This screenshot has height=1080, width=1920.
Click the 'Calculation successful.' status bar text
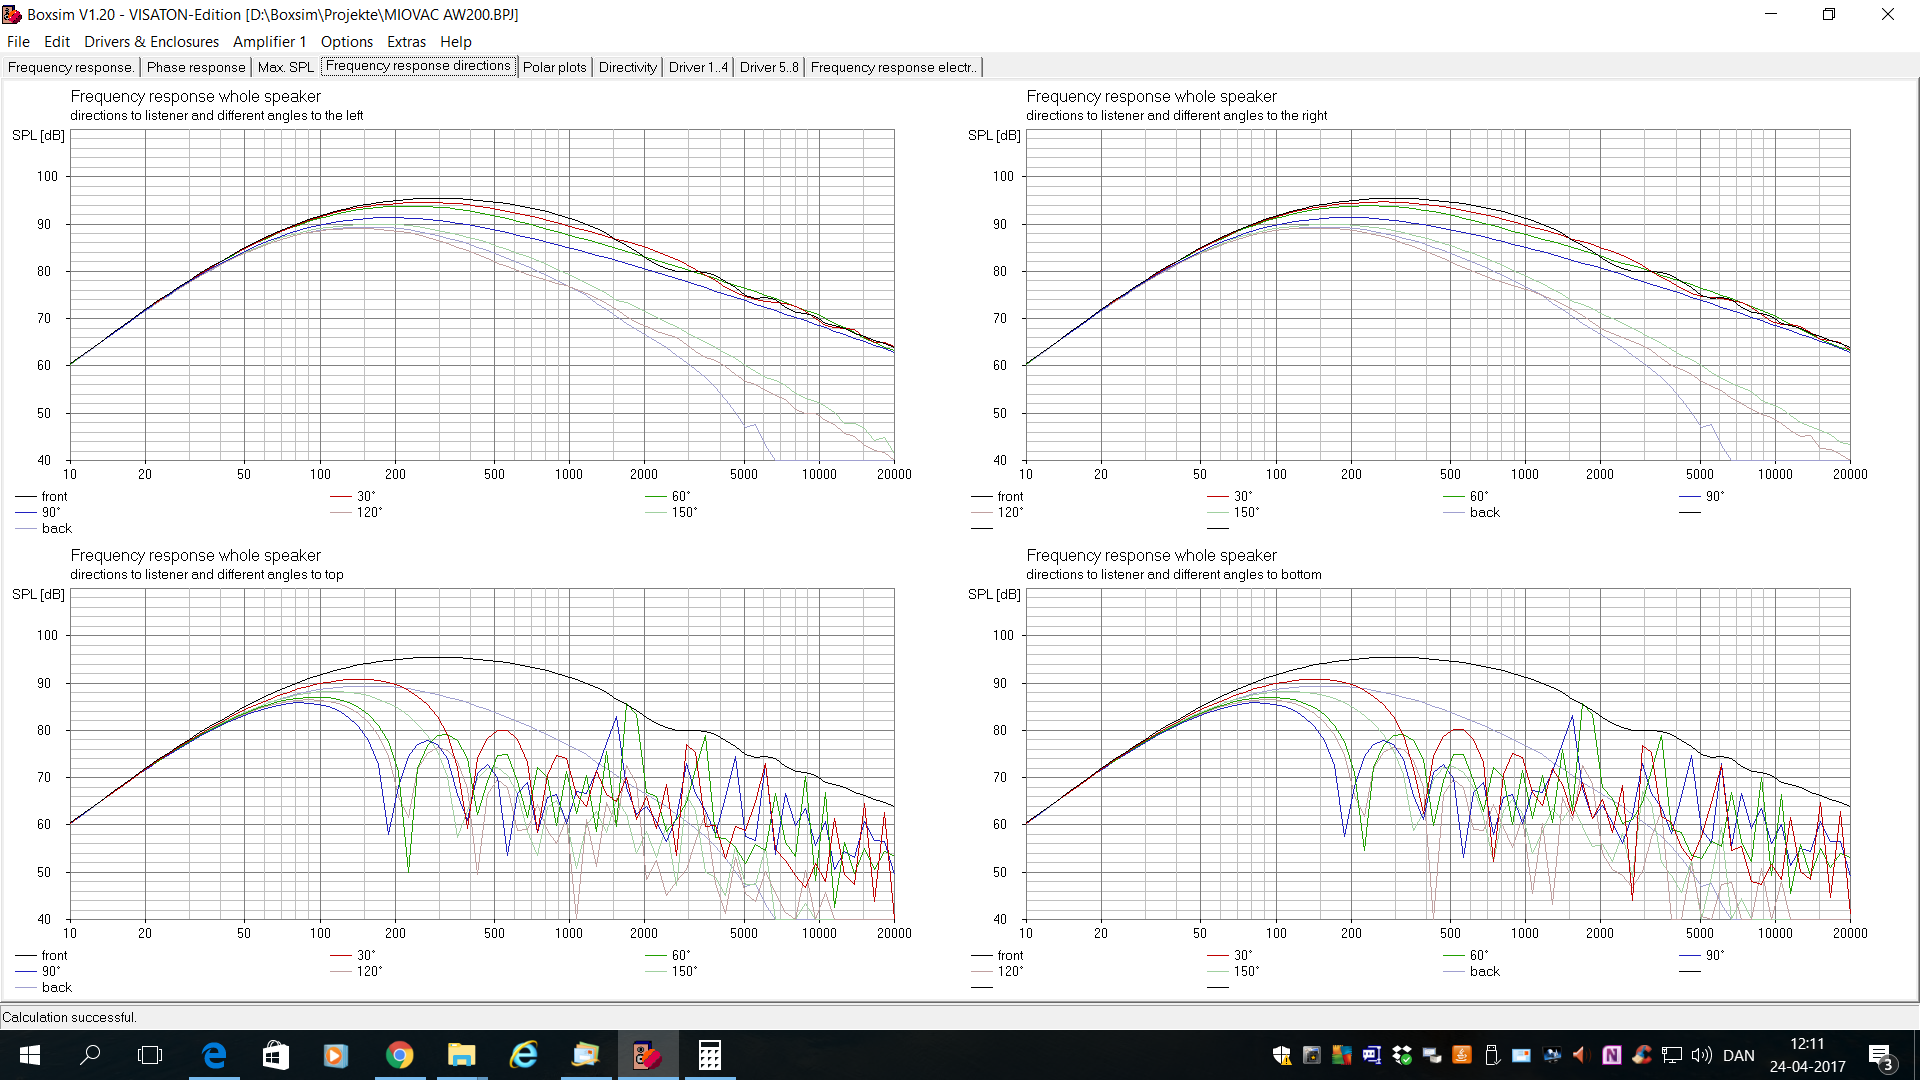tap(69, 1017)
